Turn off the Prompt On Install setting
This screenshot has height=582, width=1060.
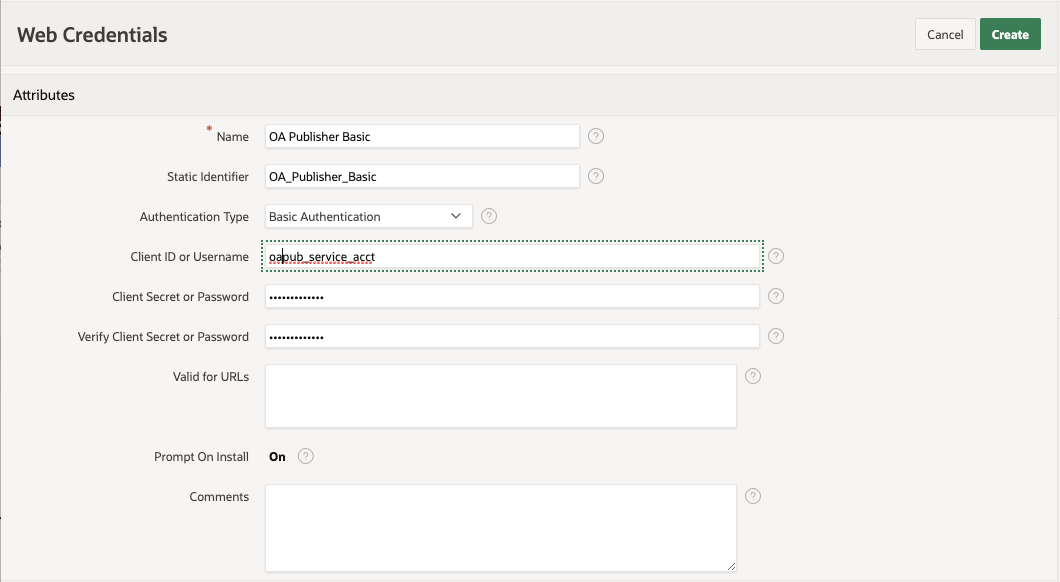(277, 456)
